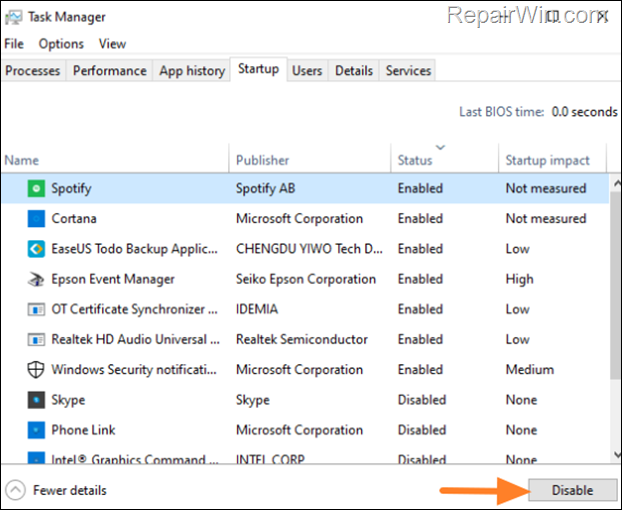Select Windows Security notificati... entry
This screenshot has width=622, height=510.
pyautogui.click(x=134, y=370)
